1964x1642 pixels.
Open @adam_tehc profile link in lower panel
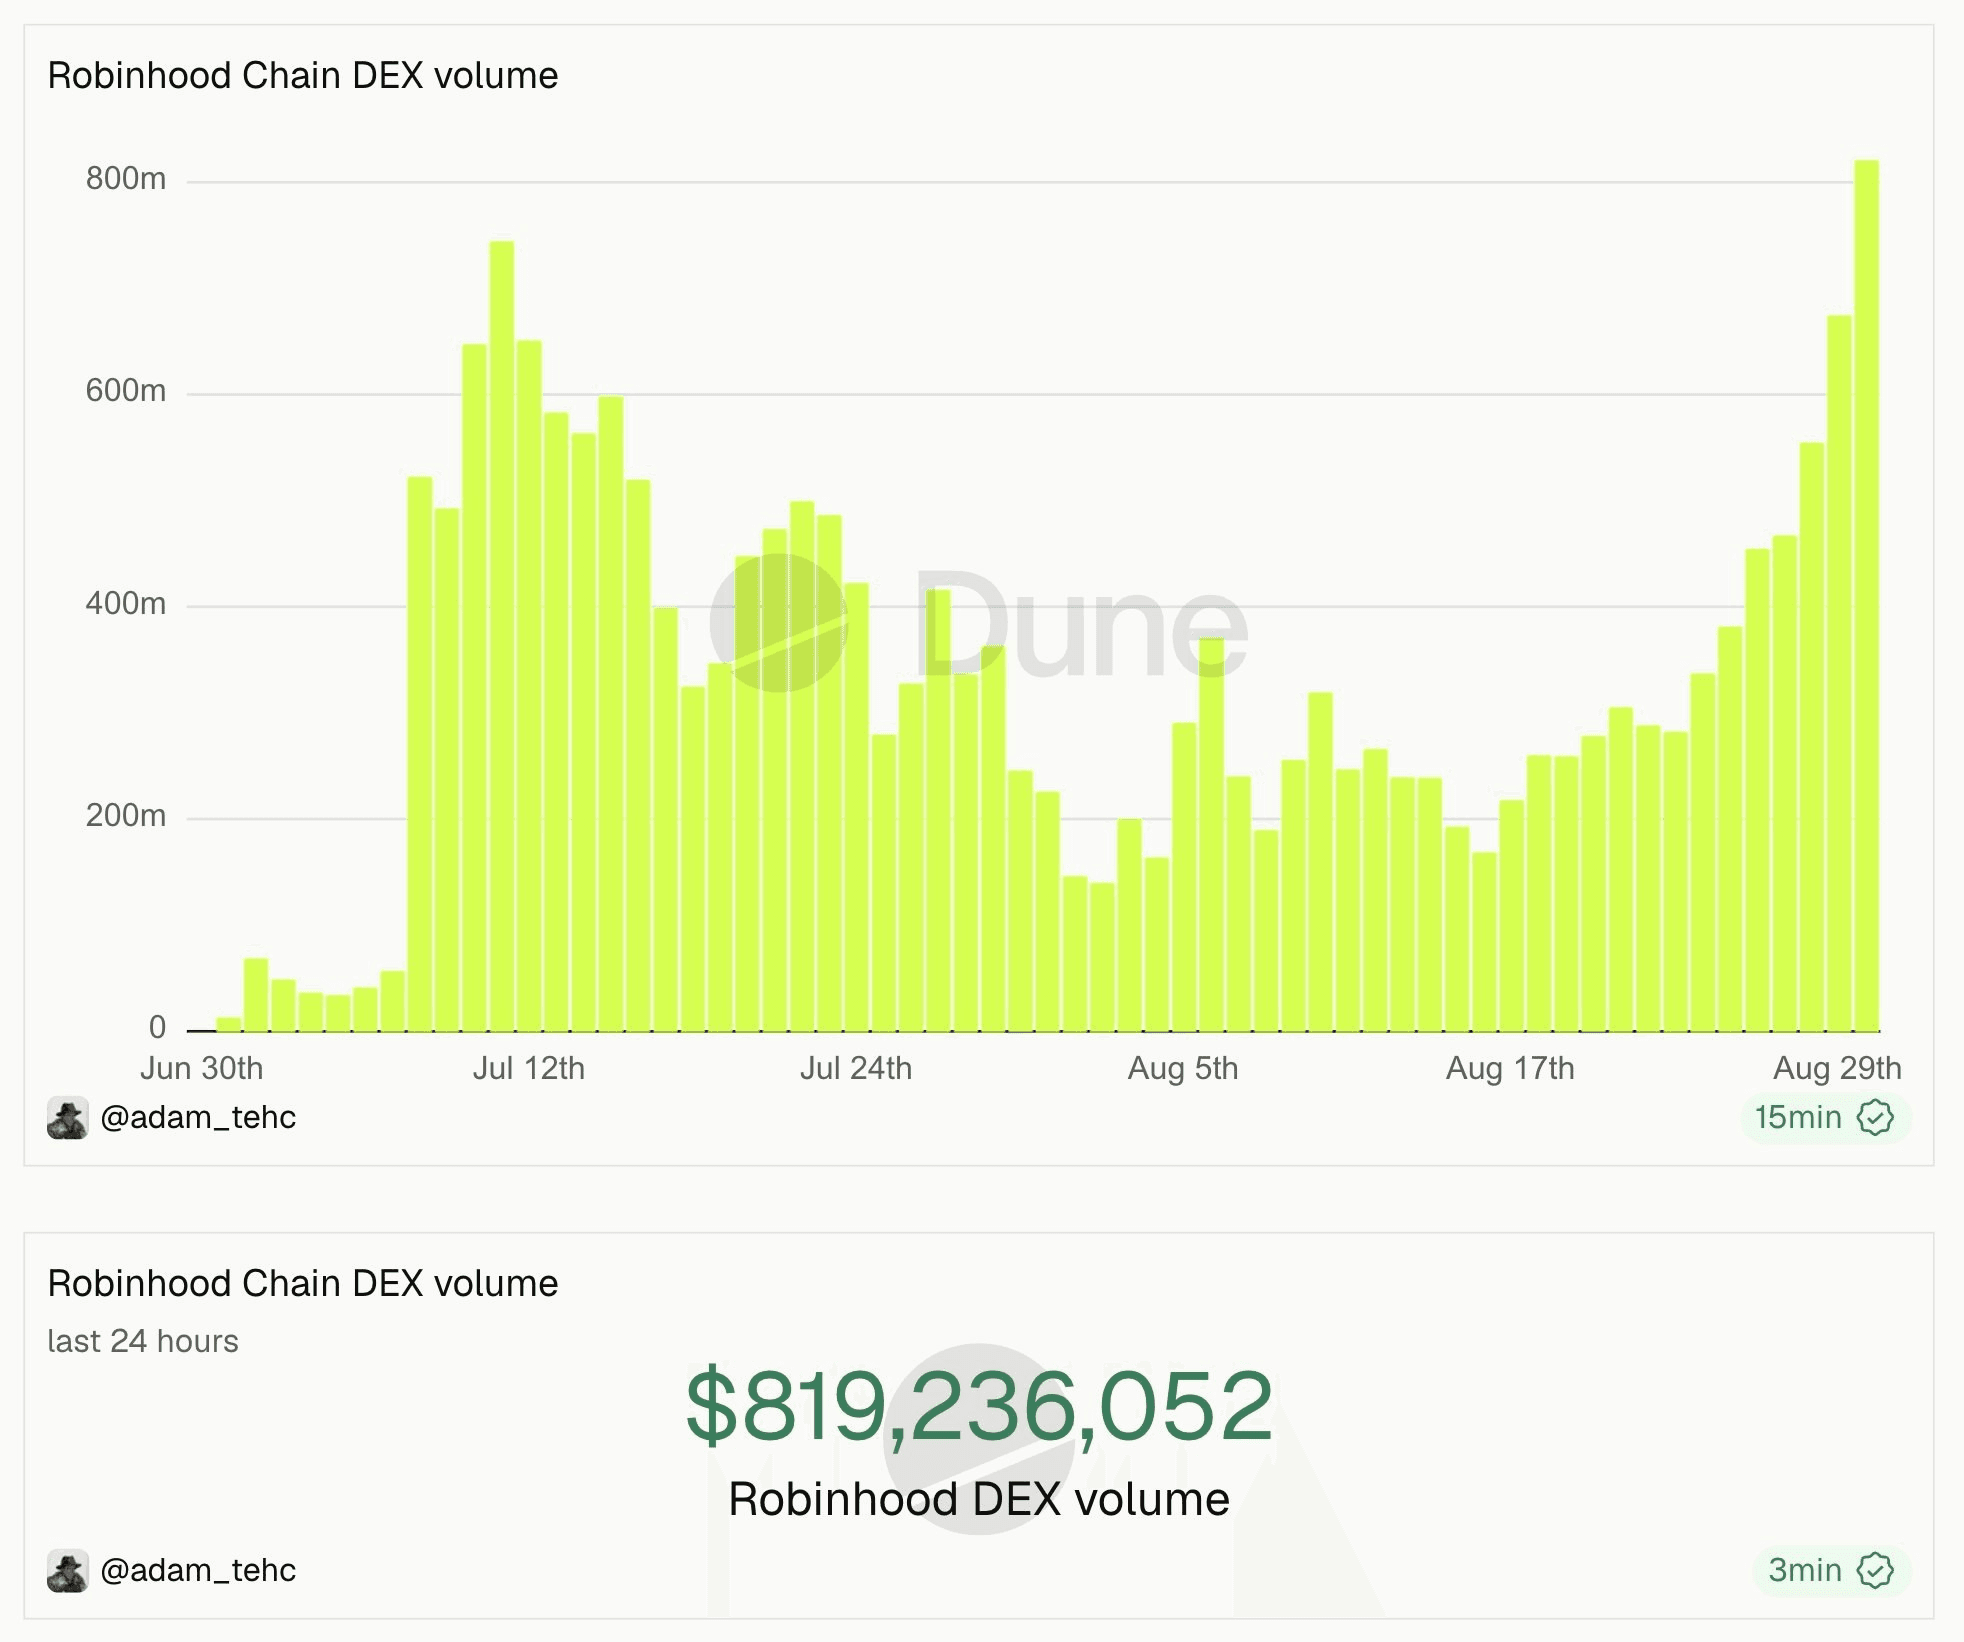point(198,1570)
